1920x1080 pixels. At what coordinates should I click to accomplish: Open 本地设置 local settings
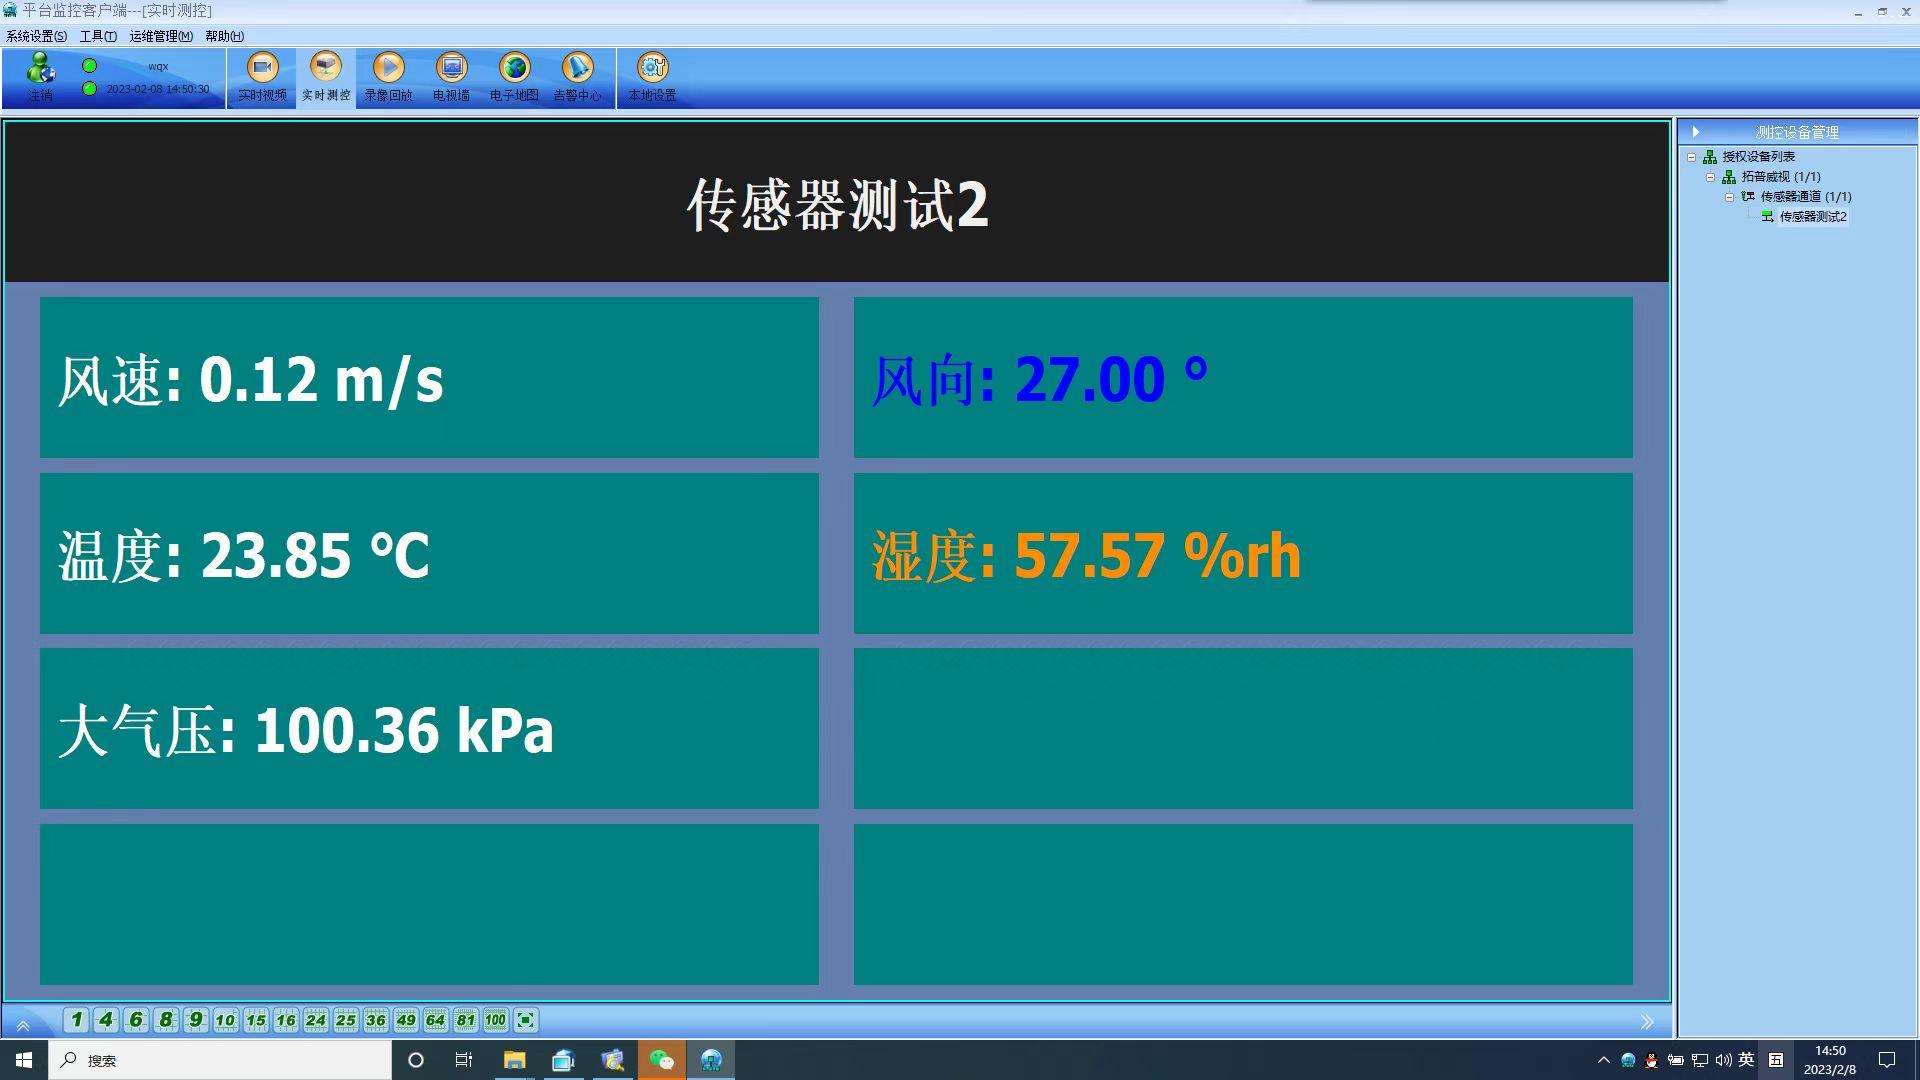[652, 77]
